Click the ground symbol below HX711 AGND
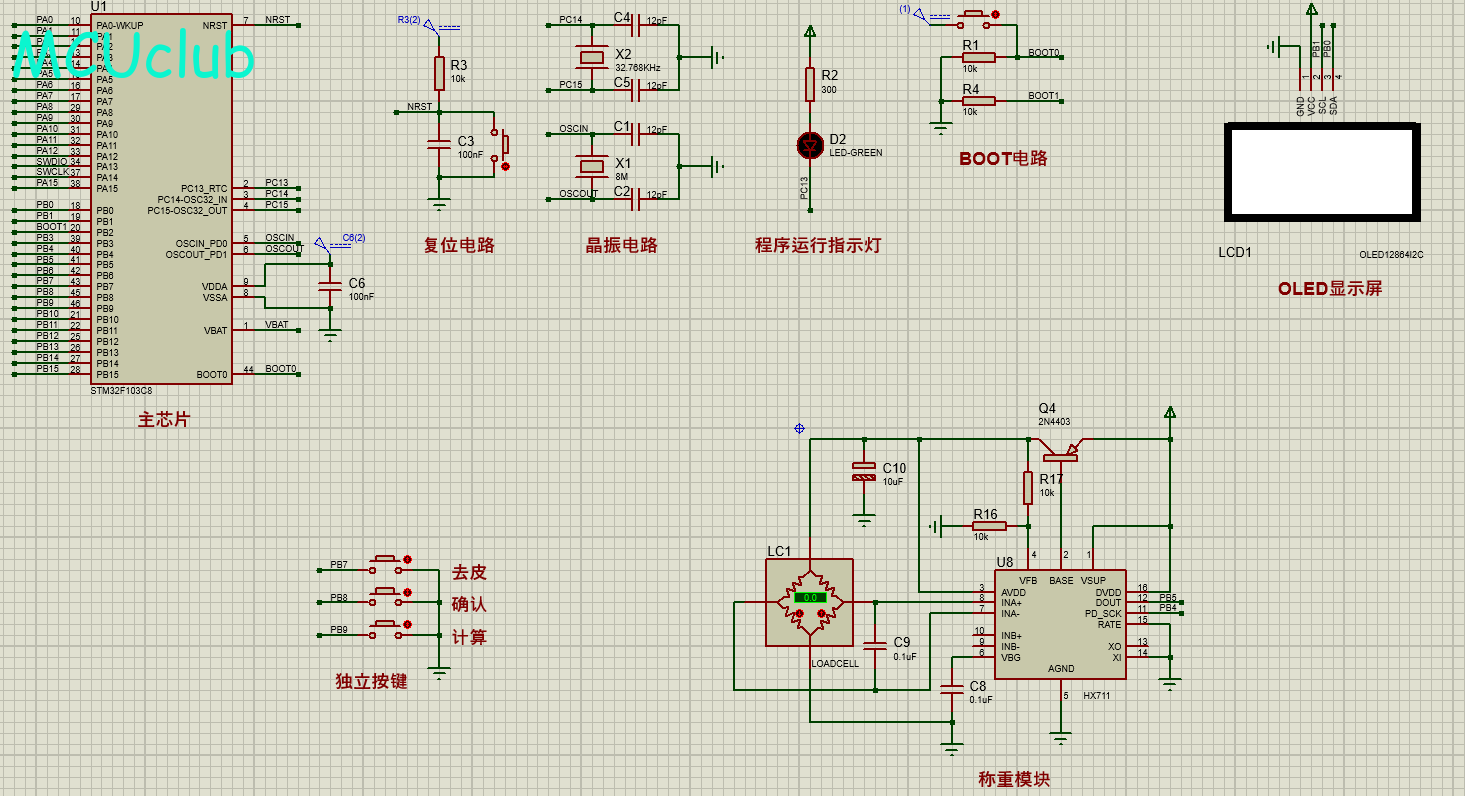 coord(1062,740)
